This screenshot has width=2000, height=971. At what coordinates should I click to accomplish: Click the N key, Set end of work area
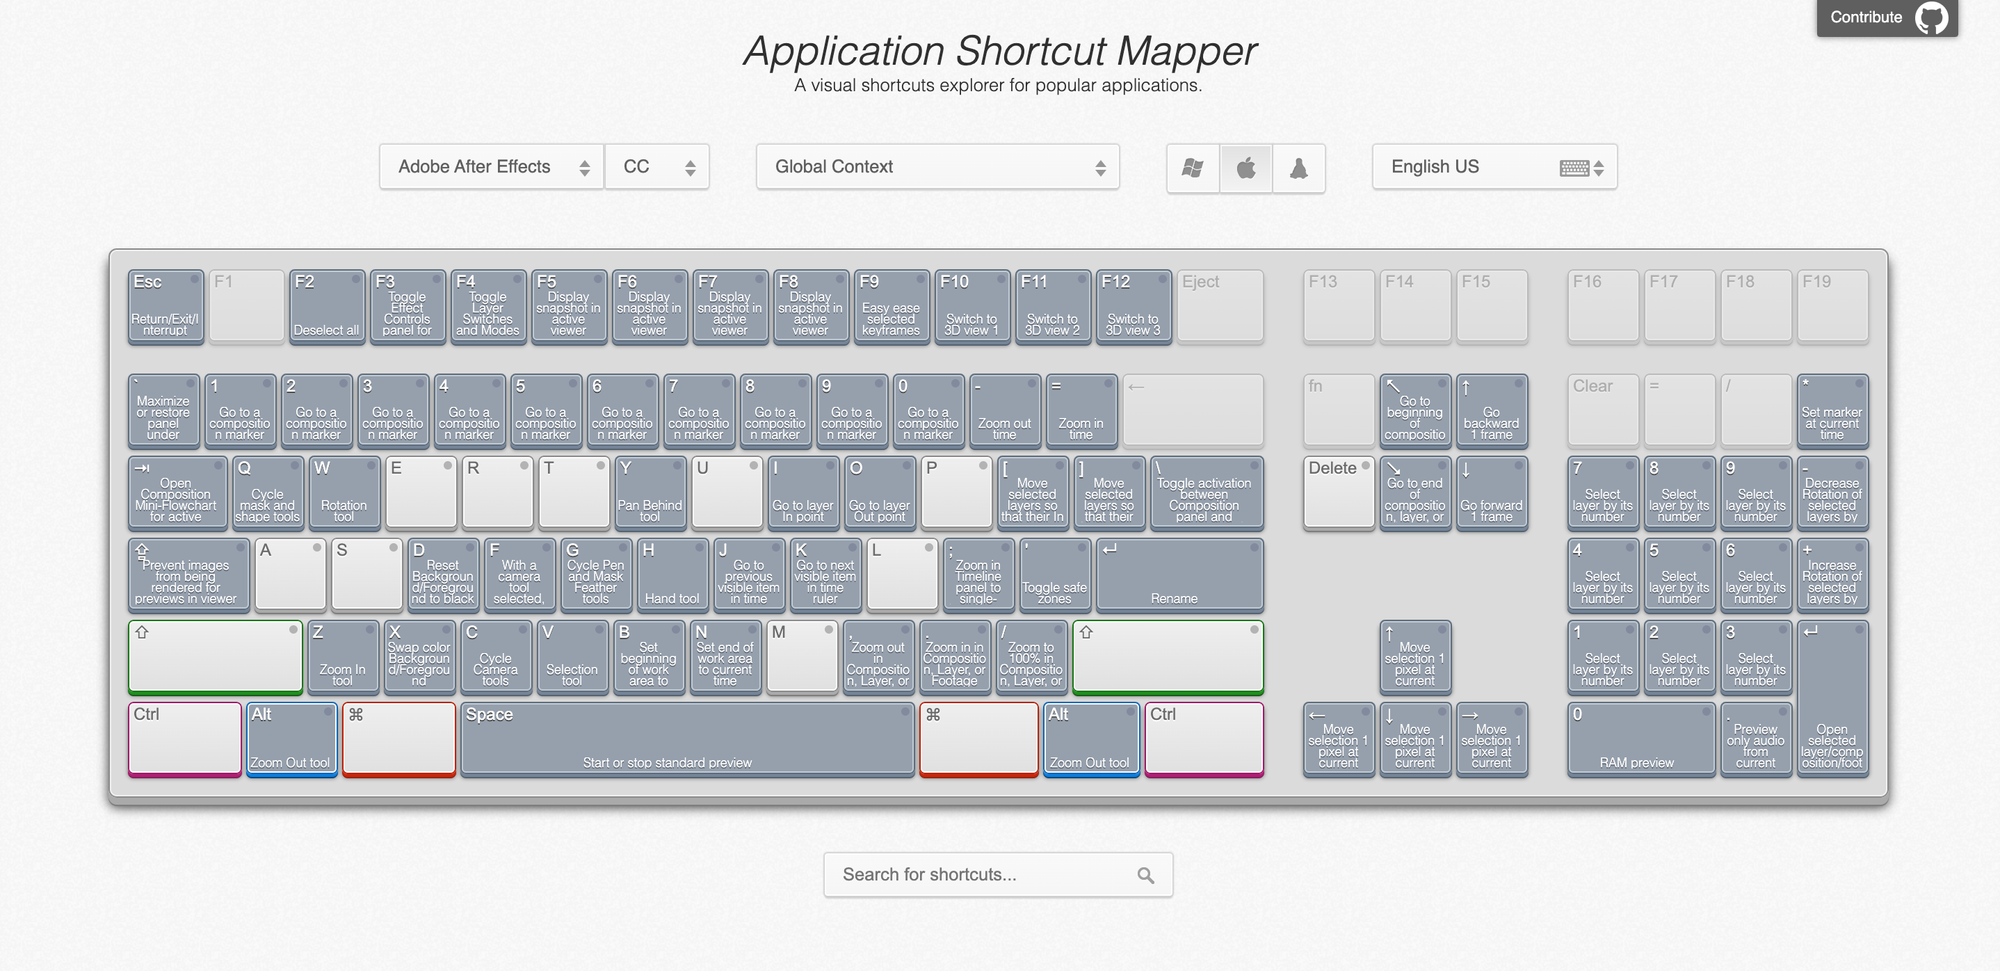pyautogui.click(x=725, y=657)
